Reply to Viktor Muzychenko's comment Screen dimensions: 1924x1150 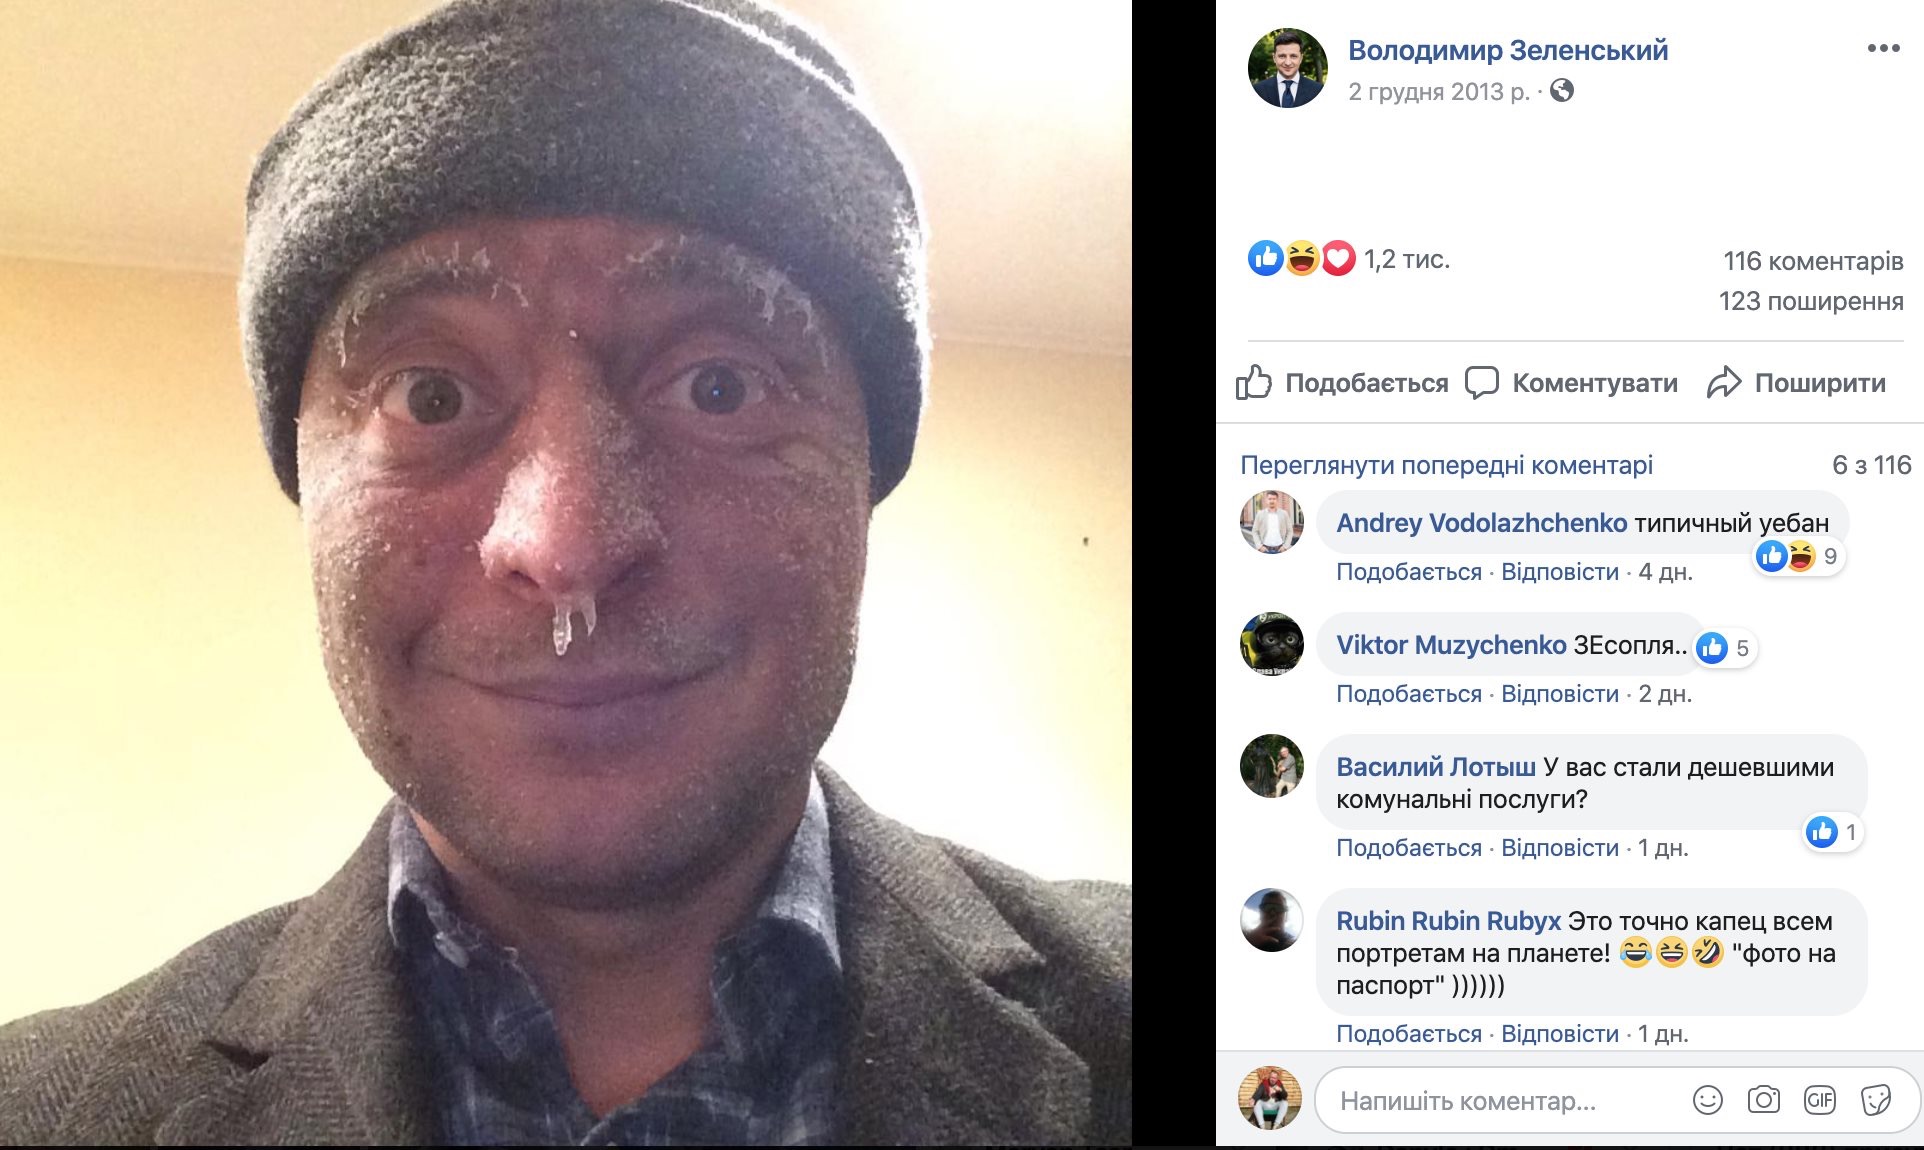click(1559, 694)
